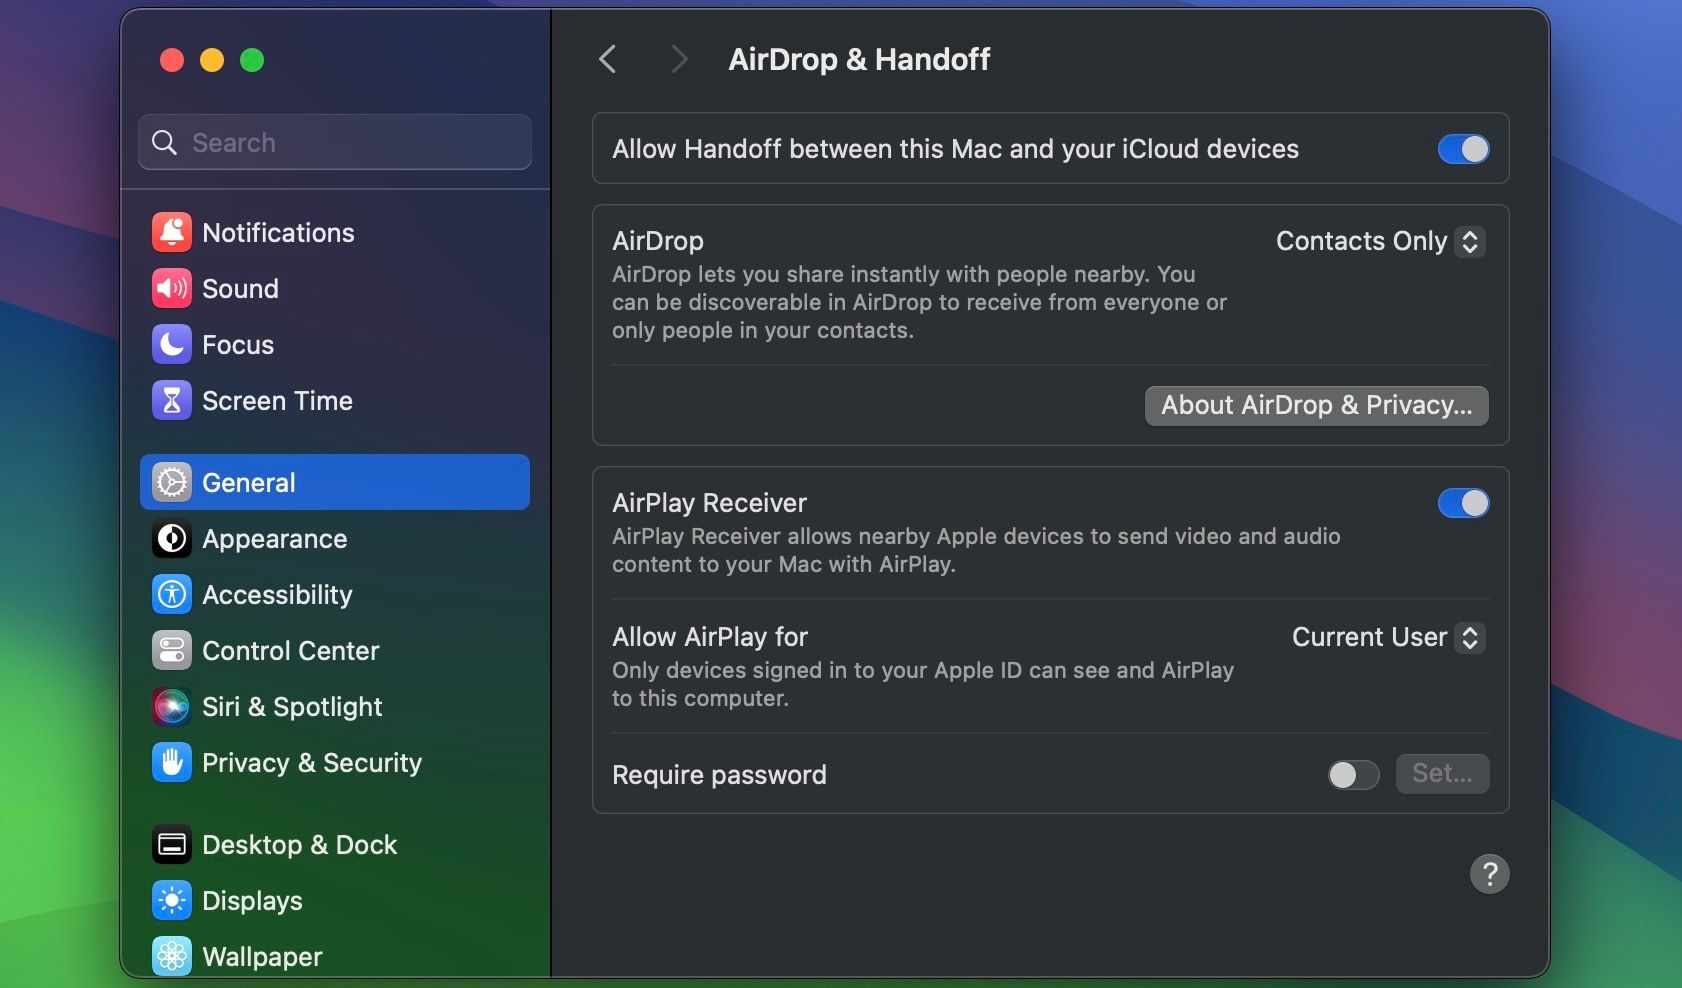Click the Set password button
The height and width of the screenshot is (988, 1682).
point(1442,773)
